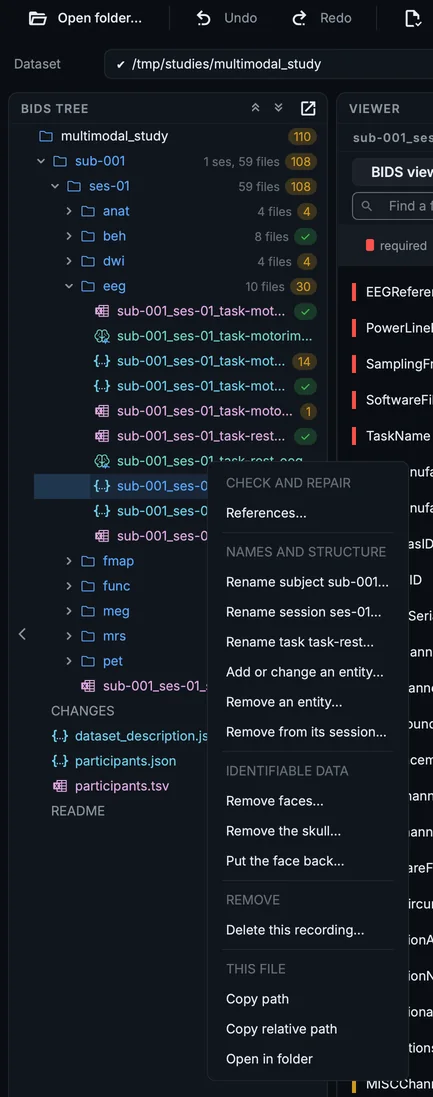Image resolution: width=433 pixels, height=1097 pixels.
Task: Select CHANGES file in tree
Action: tap(83, 711)
